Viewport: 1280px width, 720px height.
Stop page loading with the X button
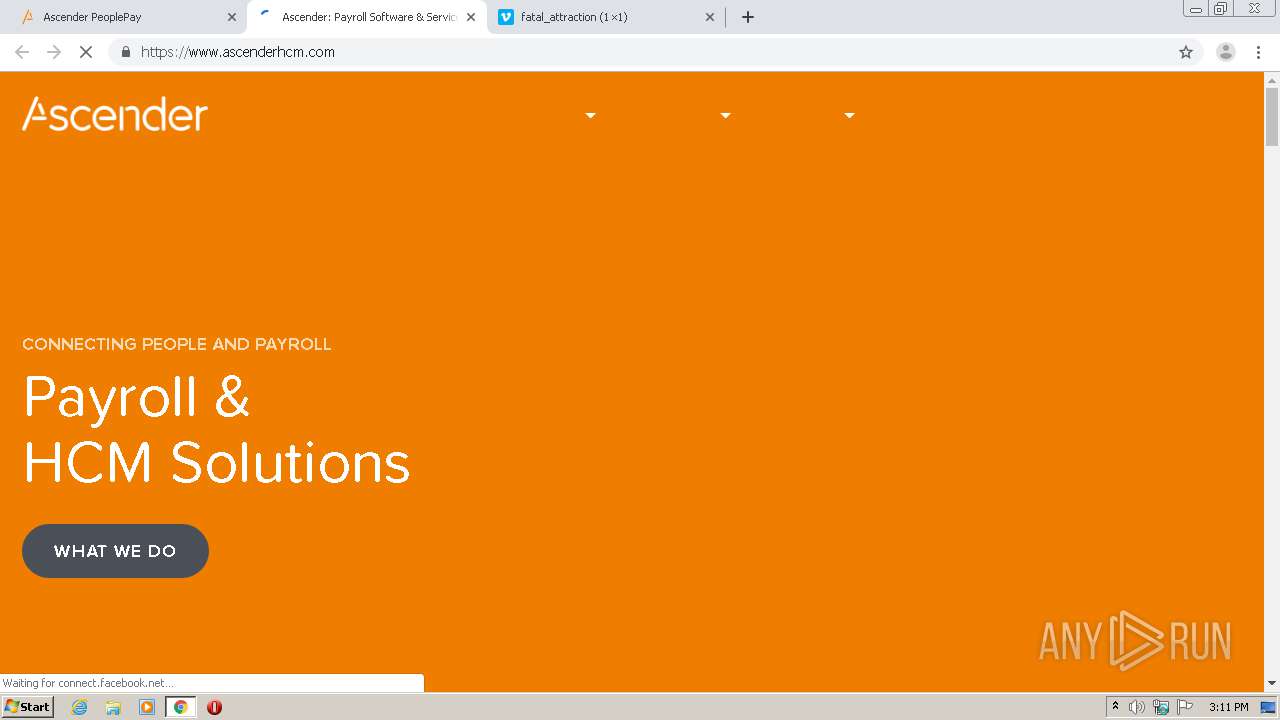[x=86, y=52]
